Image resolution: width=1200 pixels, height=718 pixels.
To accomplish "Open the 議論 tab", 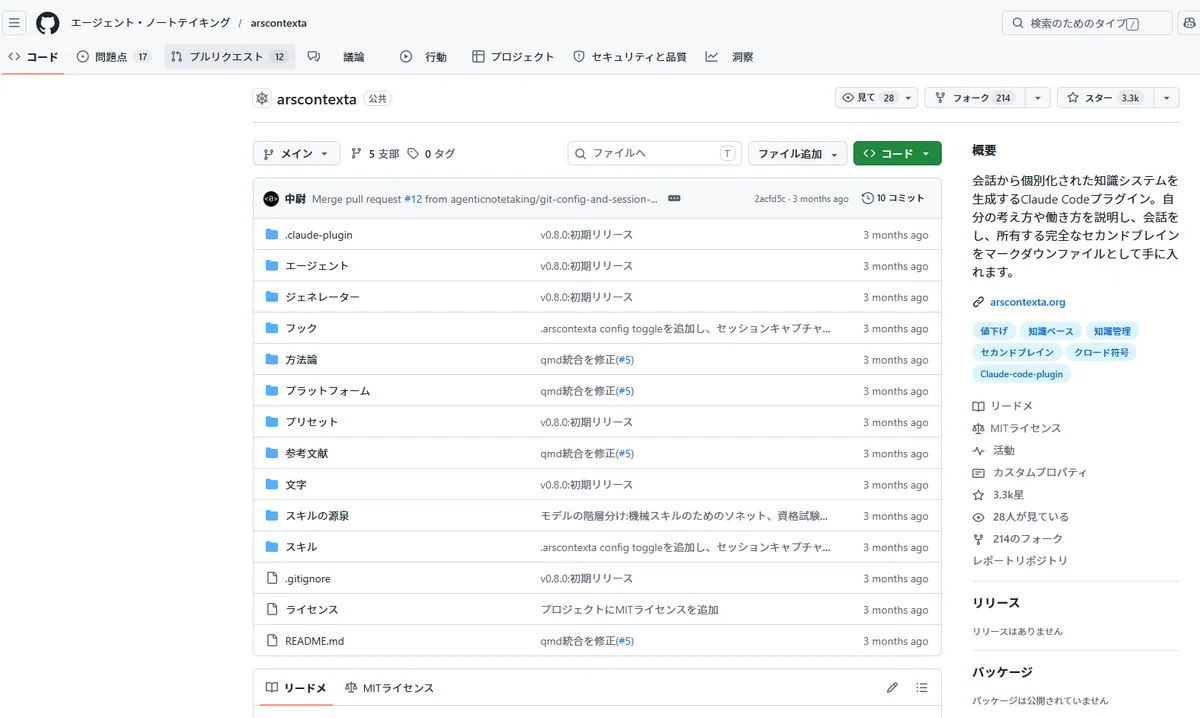I will point(353,57).
